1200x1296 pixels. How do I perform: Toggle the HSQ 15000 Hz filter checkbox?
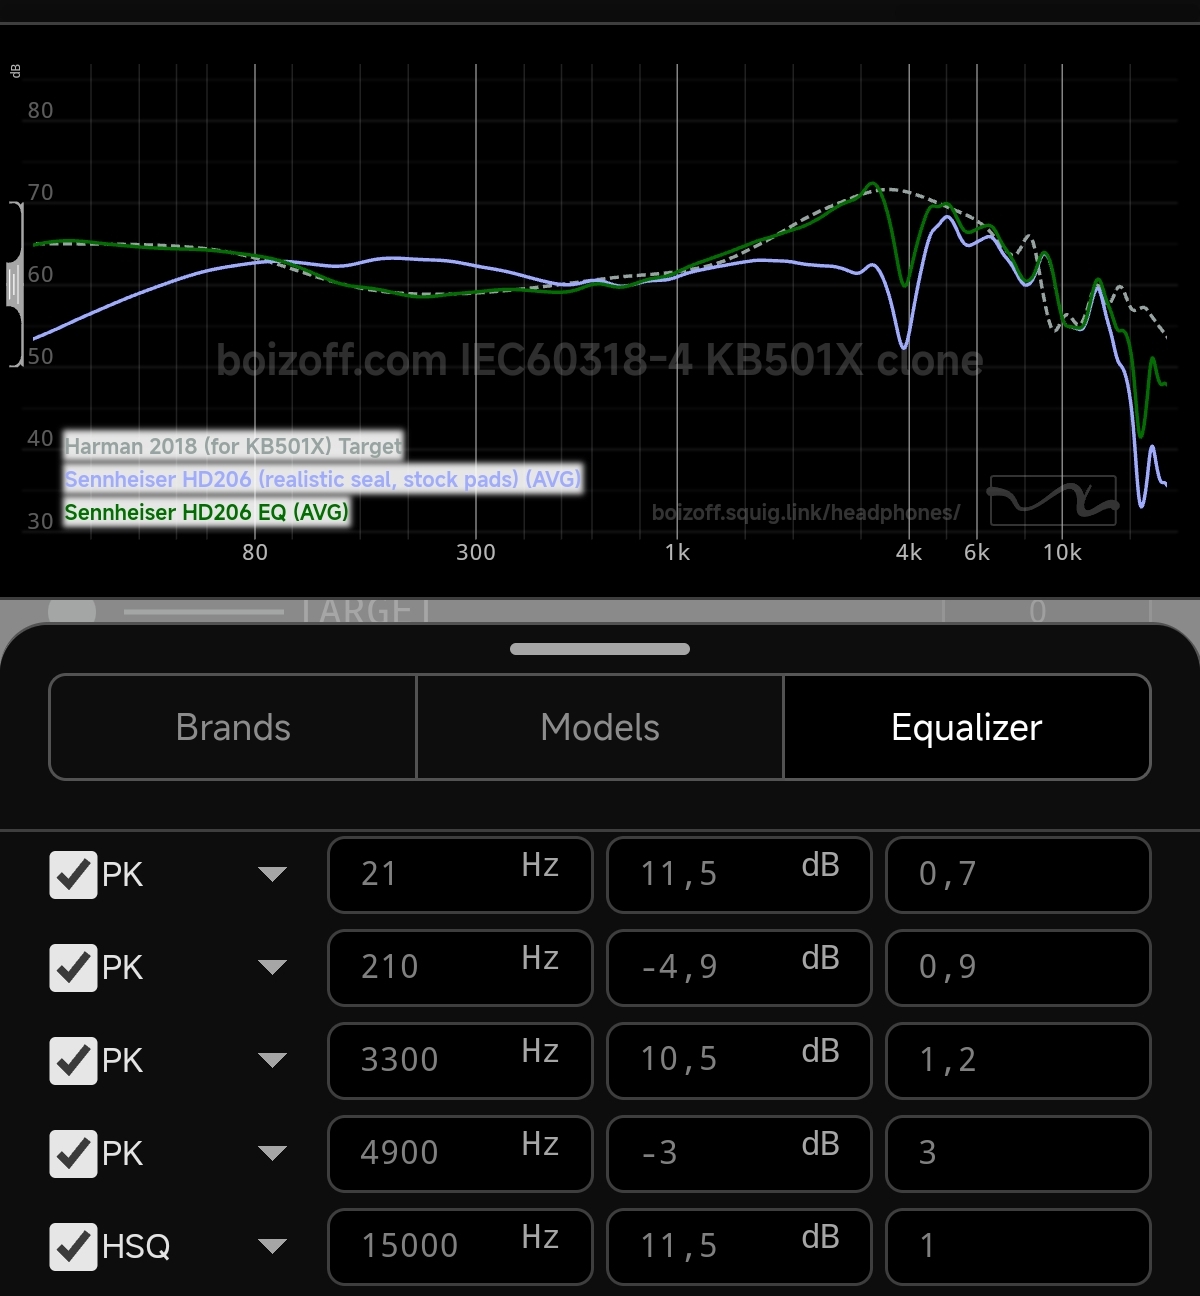coord(73,1247)
